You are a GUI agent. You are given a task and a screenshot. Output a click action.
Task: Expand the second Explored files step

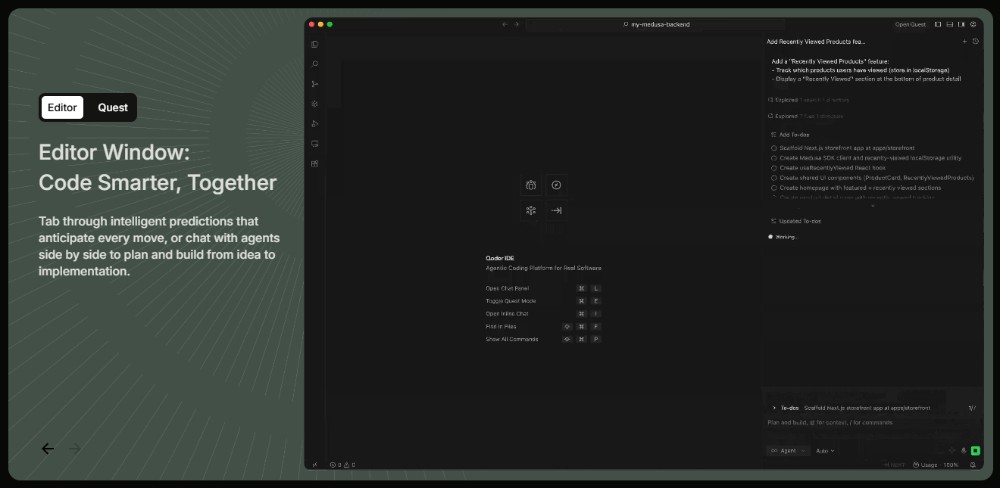(x=805, y=116)
